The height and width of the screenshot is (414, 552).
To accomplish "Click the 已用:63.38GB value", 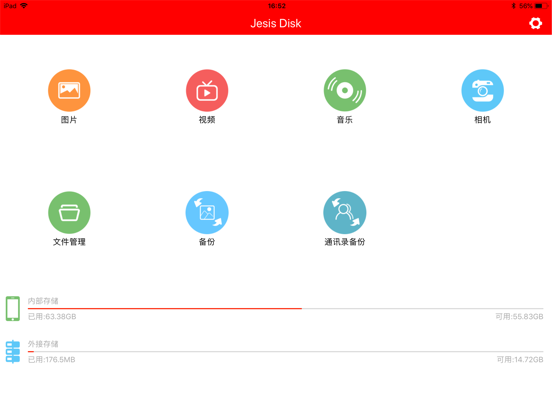I will (x=52, y=316).
